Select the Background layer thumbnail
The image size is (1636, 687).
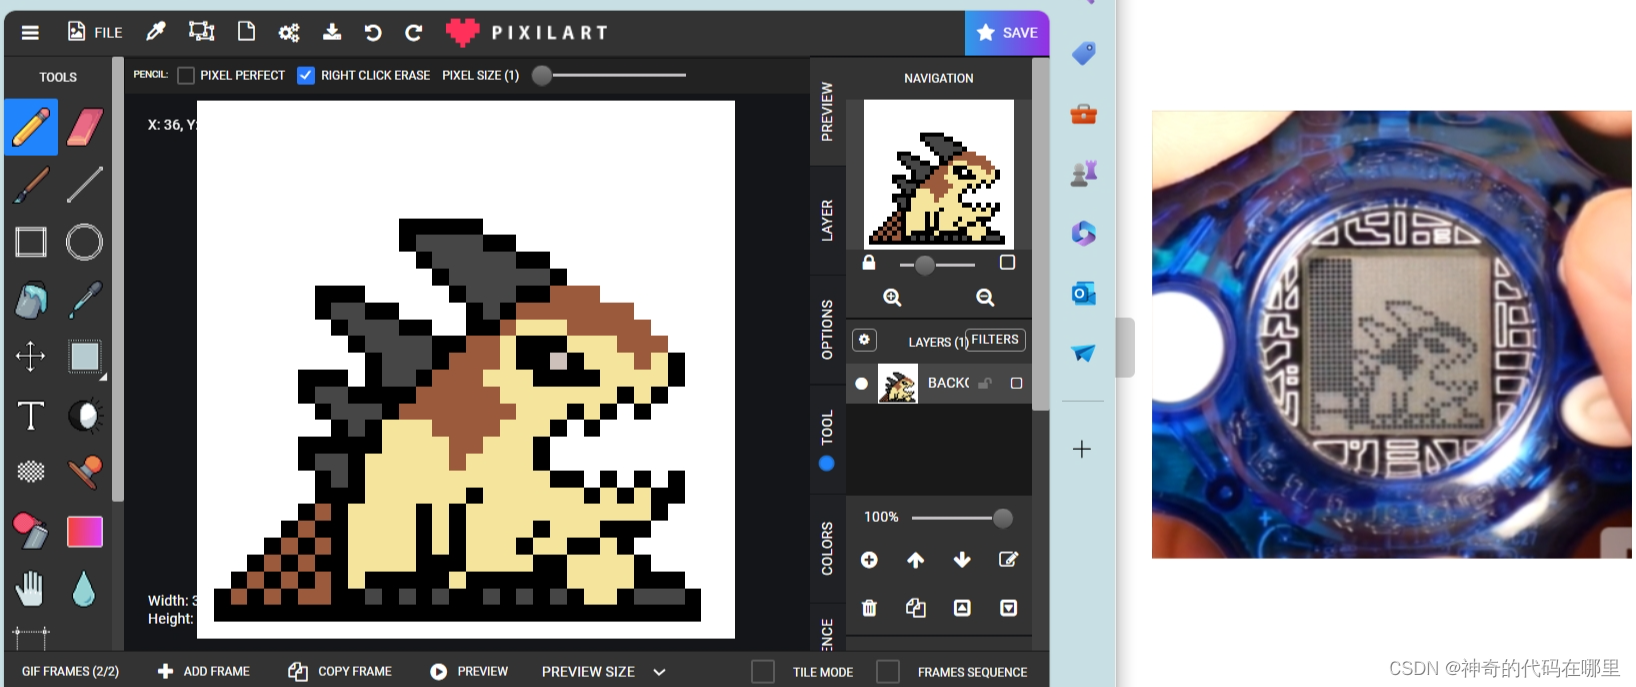(897, 384)
